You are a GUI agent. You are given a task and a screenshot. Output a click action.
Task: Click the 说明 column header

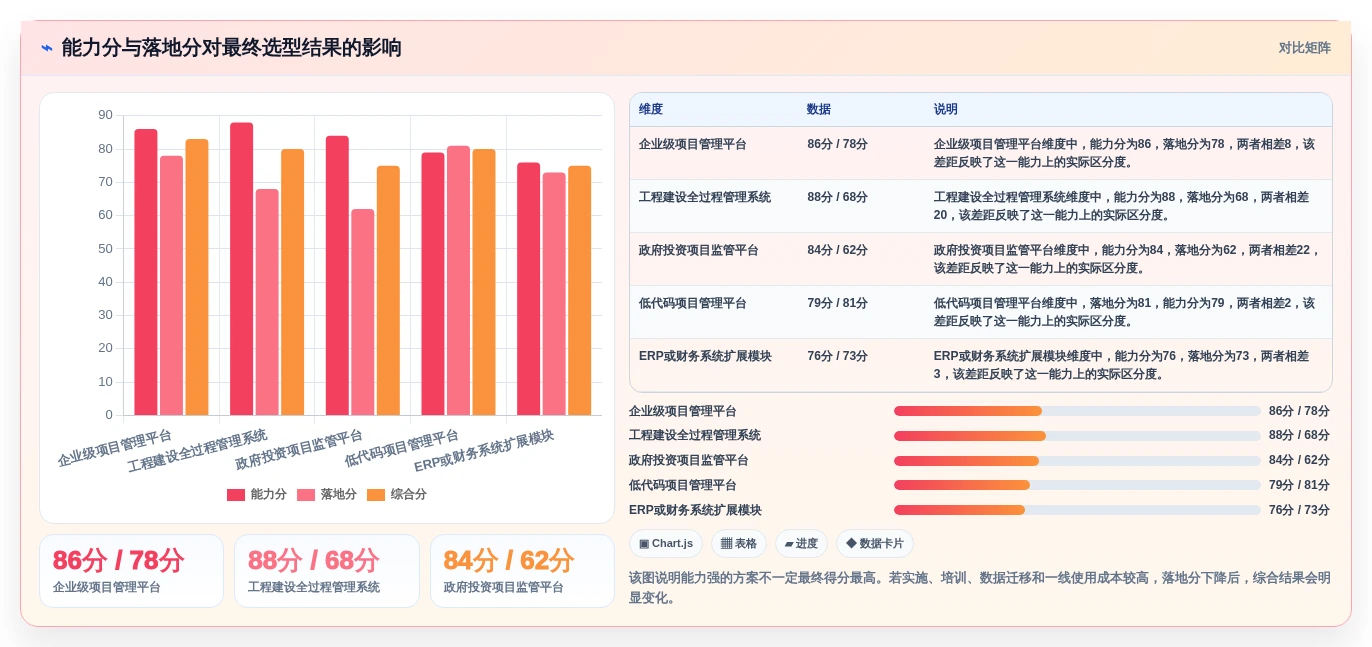[x=946, y=110]
